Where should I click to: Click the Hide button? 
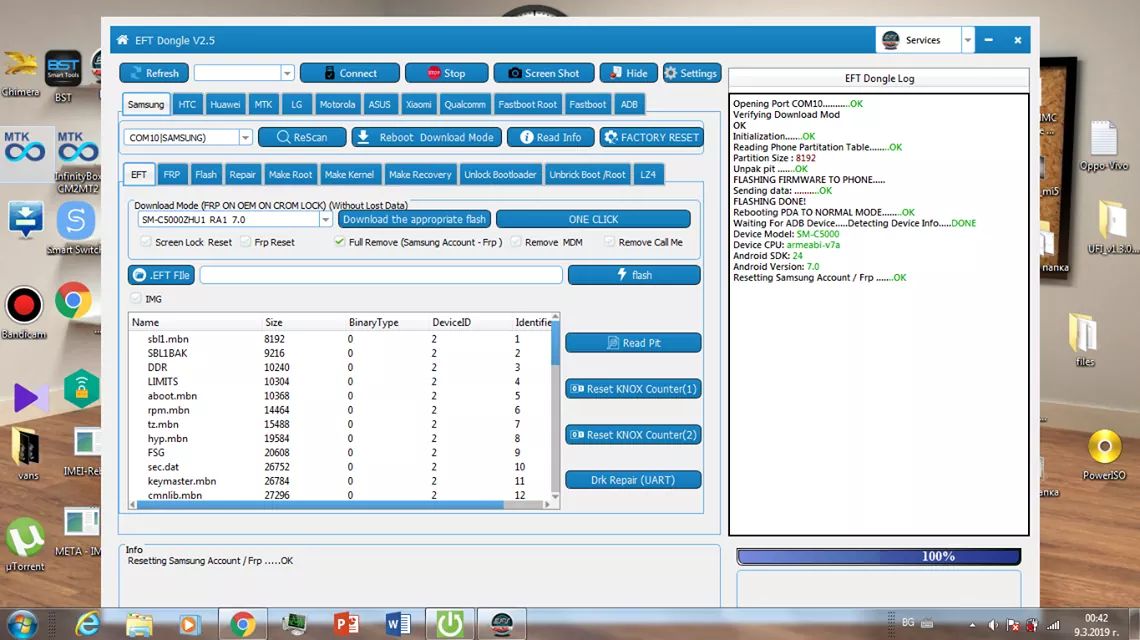(629, 73)
